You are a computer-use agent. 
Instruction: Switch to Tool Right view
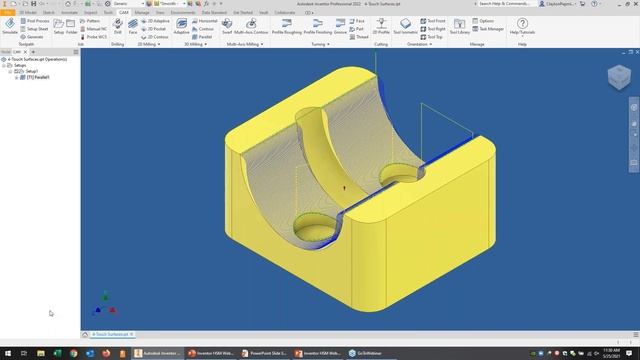(433, 29)
